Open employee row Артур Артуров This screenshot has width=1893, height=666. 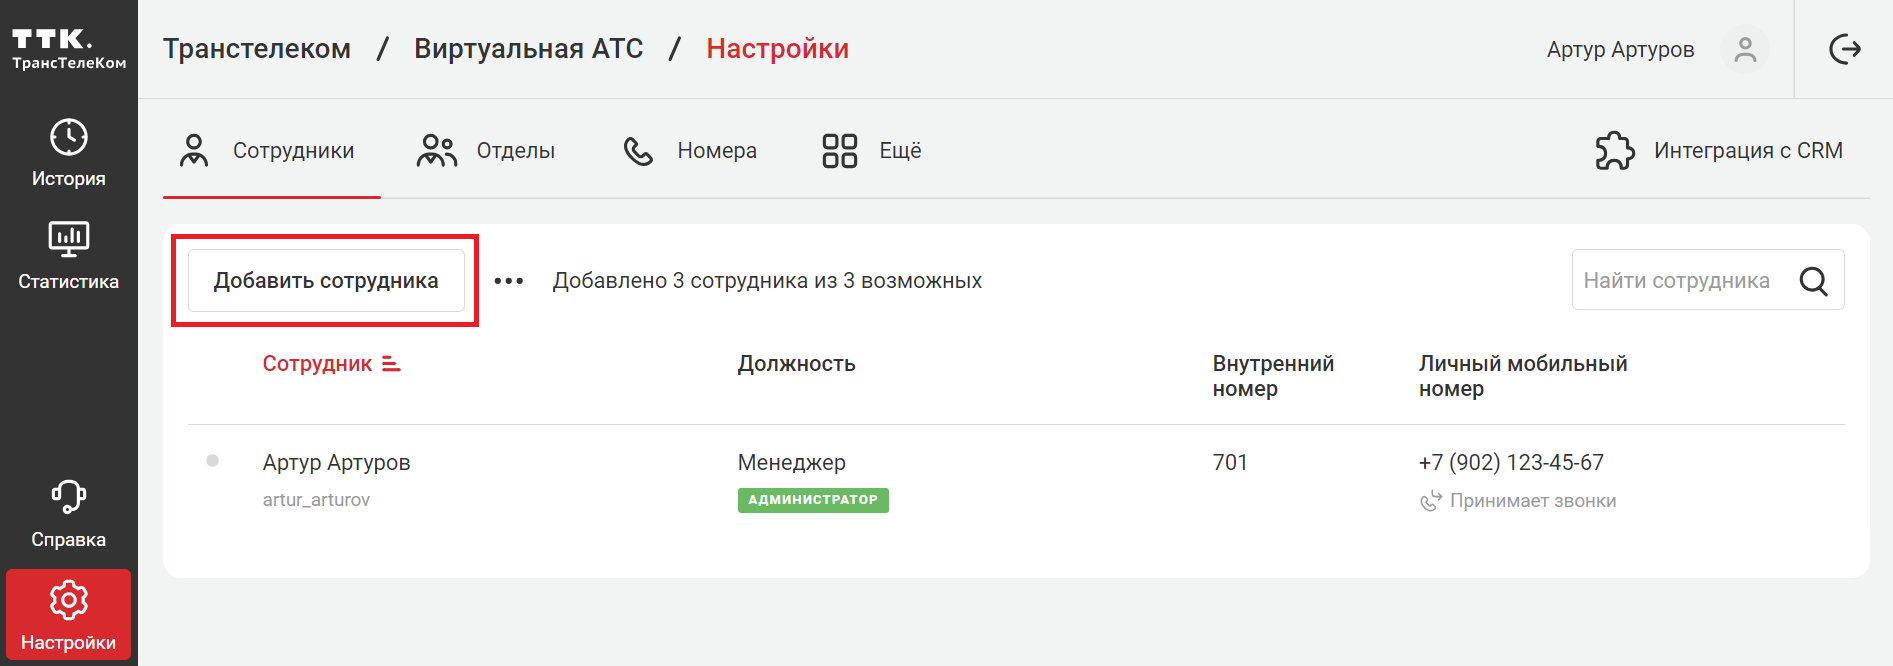click(336, 463)
